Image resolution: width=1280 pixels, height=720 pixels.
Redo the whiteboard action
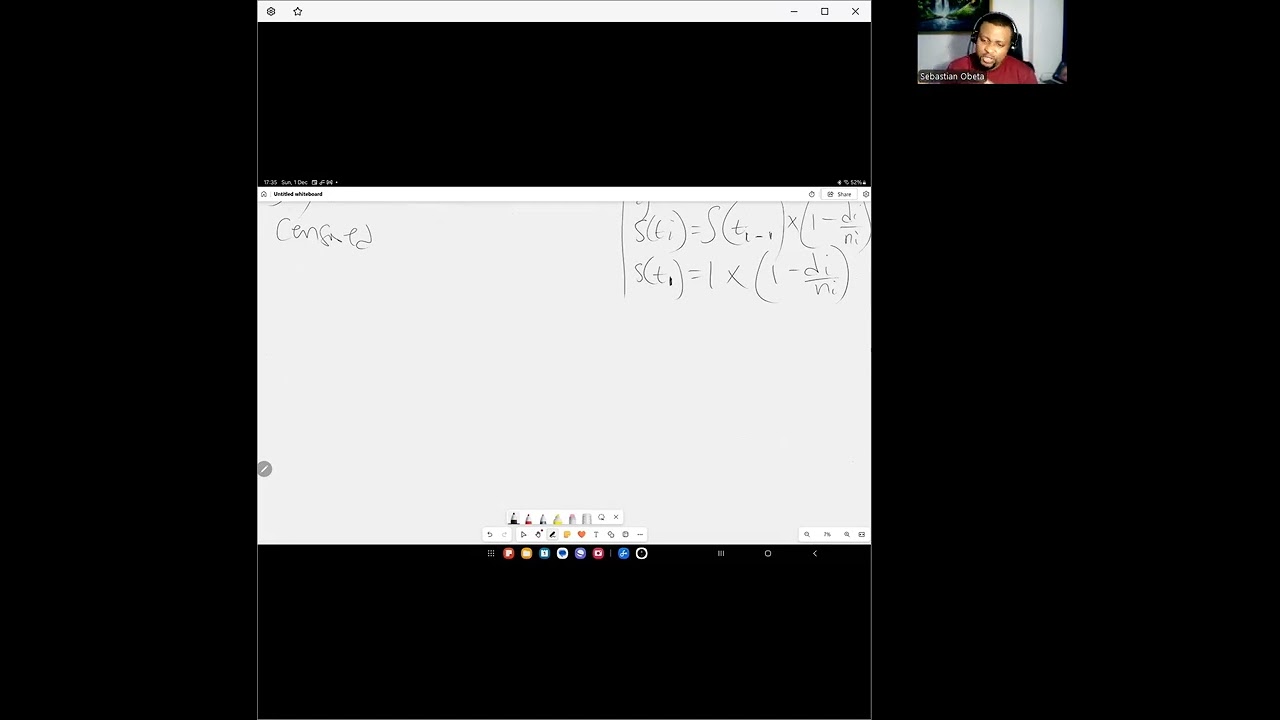click(504, 534)
